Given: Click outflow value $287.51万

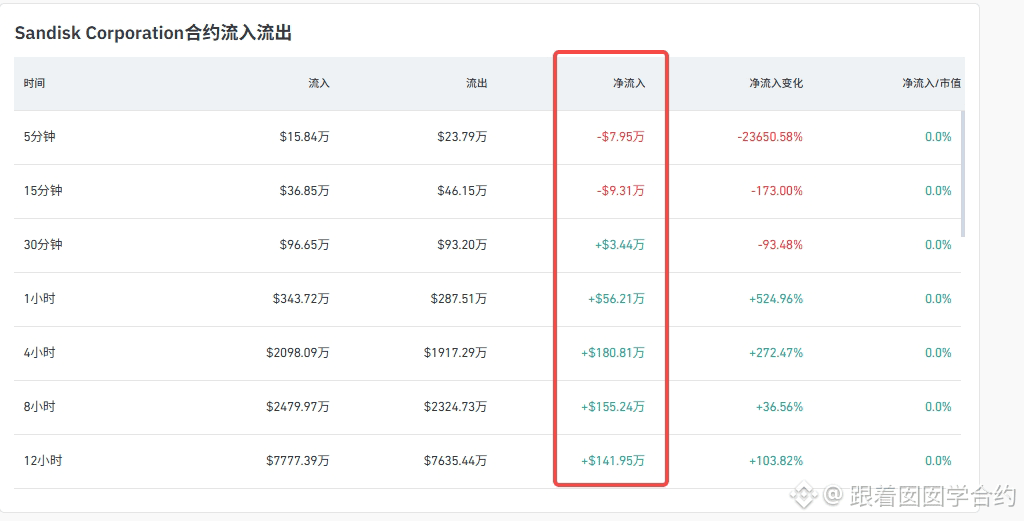Looking at the screenshot, I should click(x=458, y=299).
